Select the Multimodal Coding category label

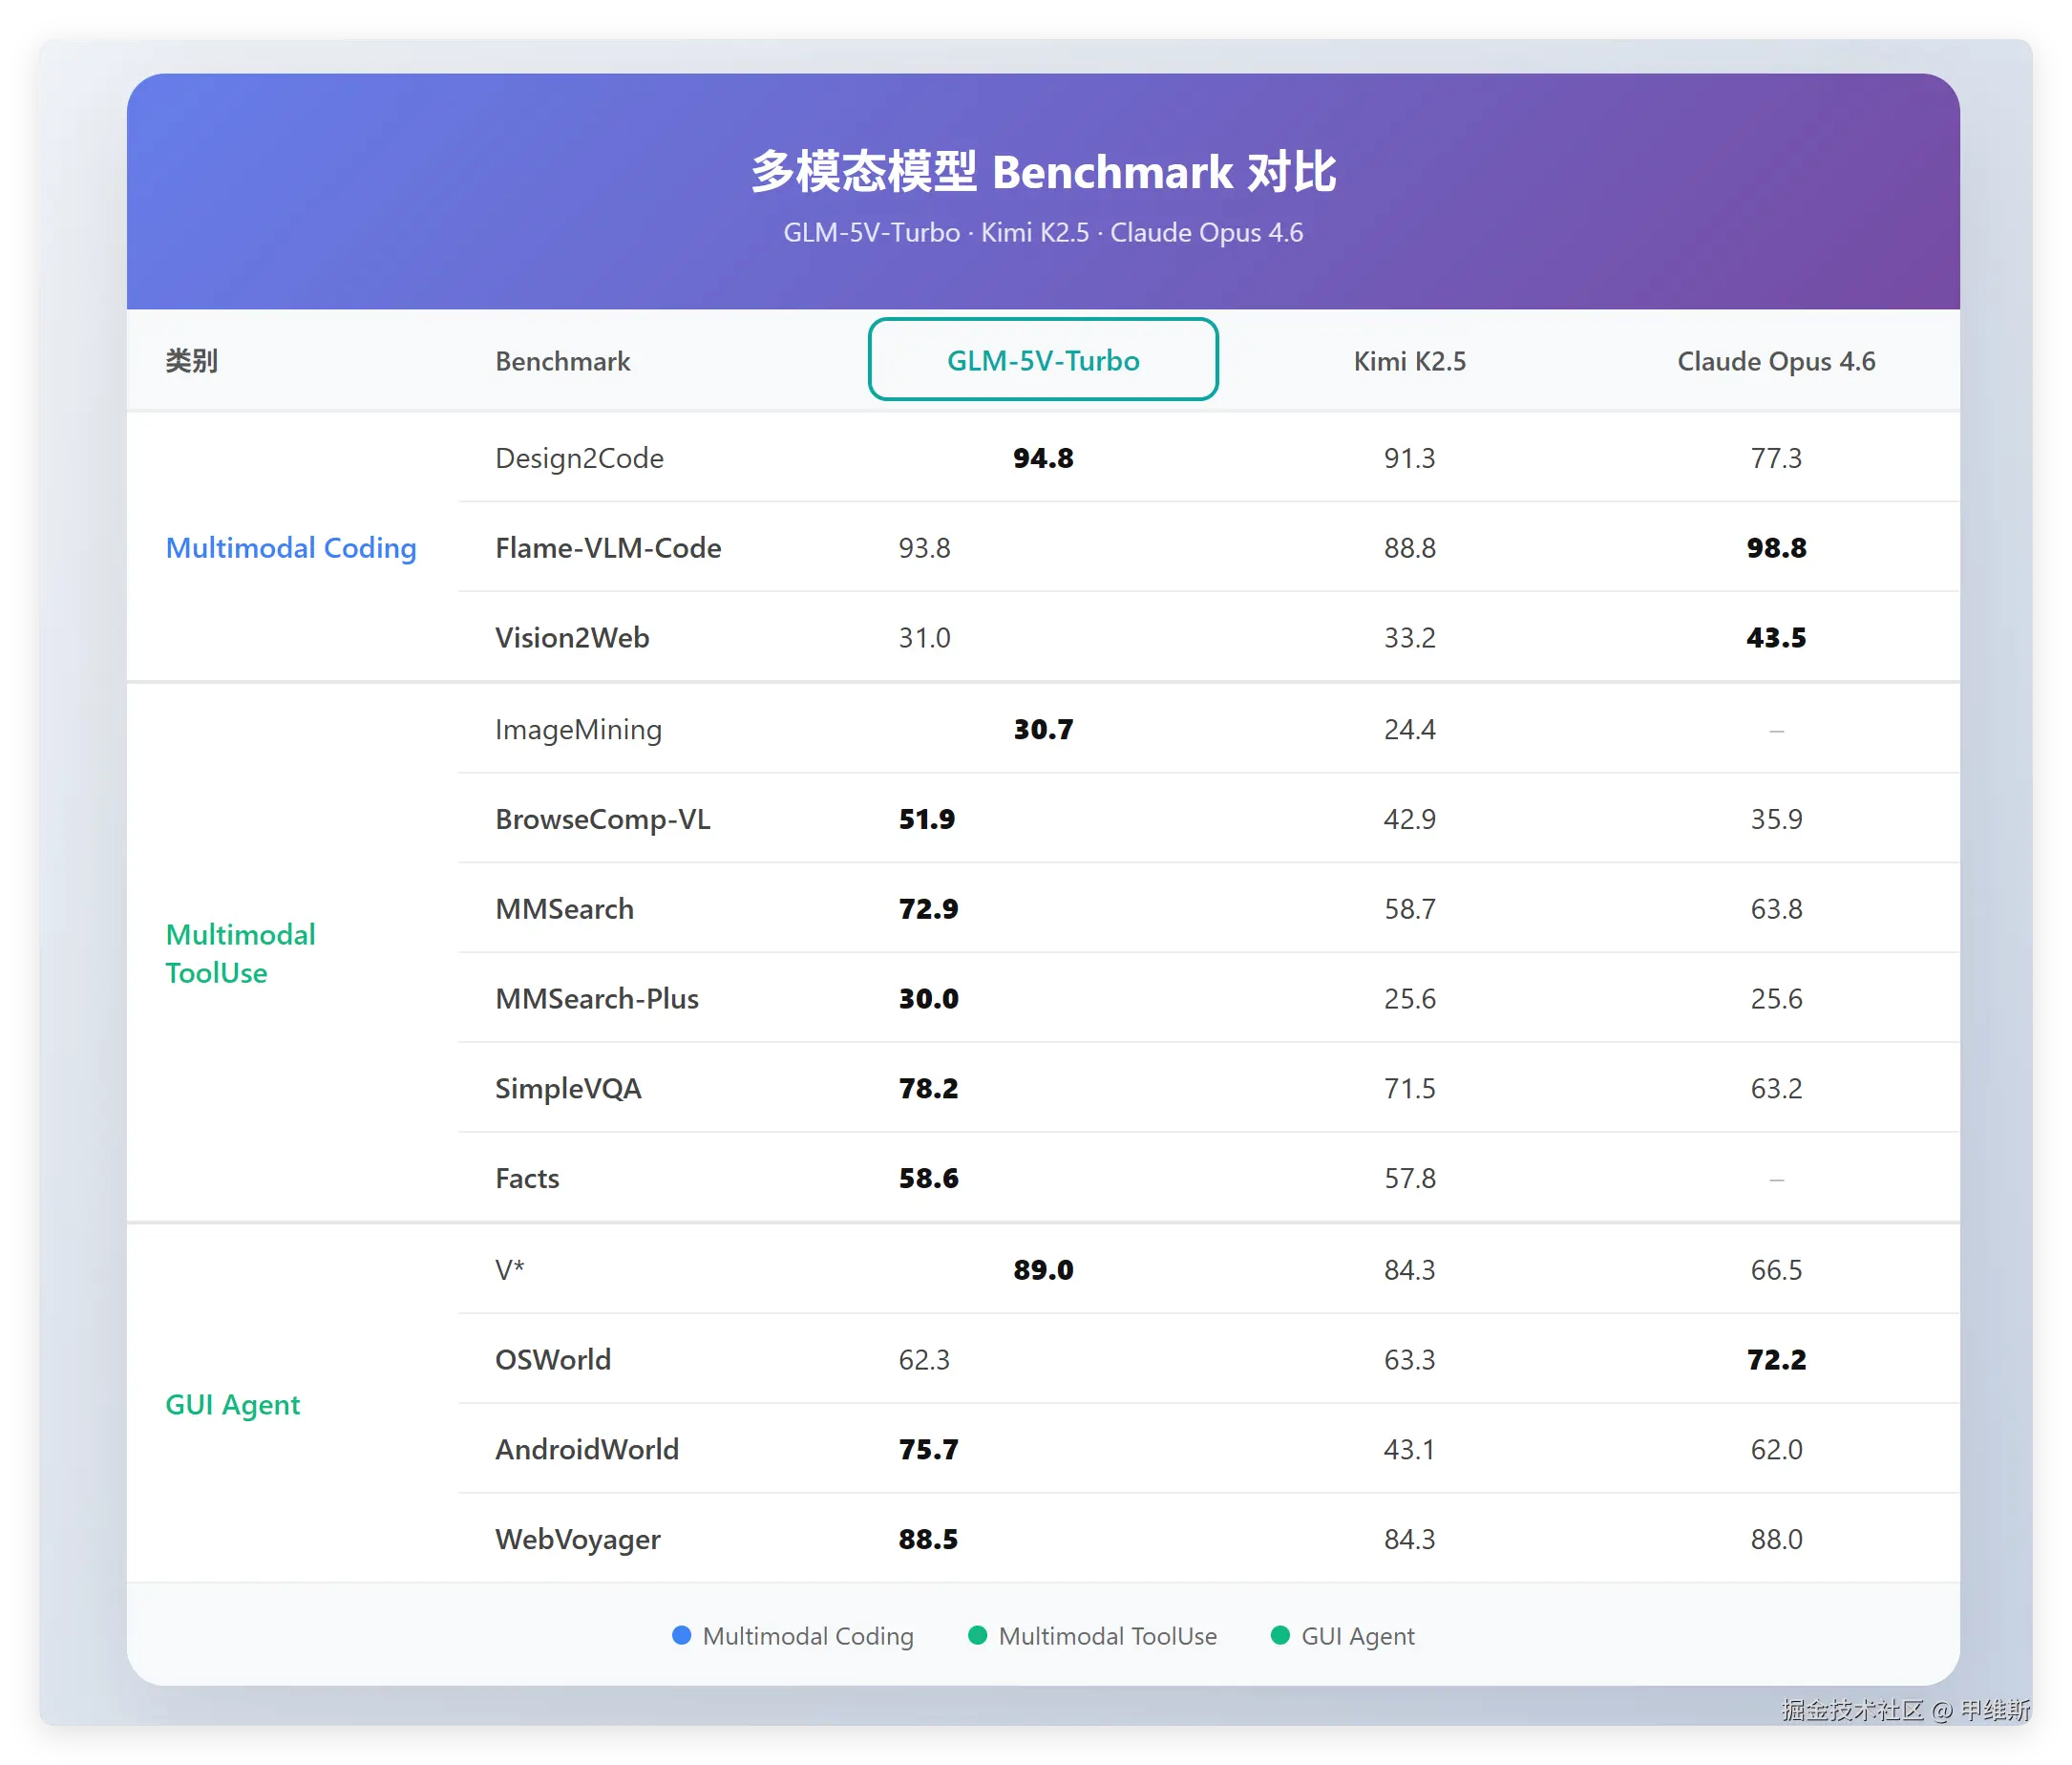point(290,548)
